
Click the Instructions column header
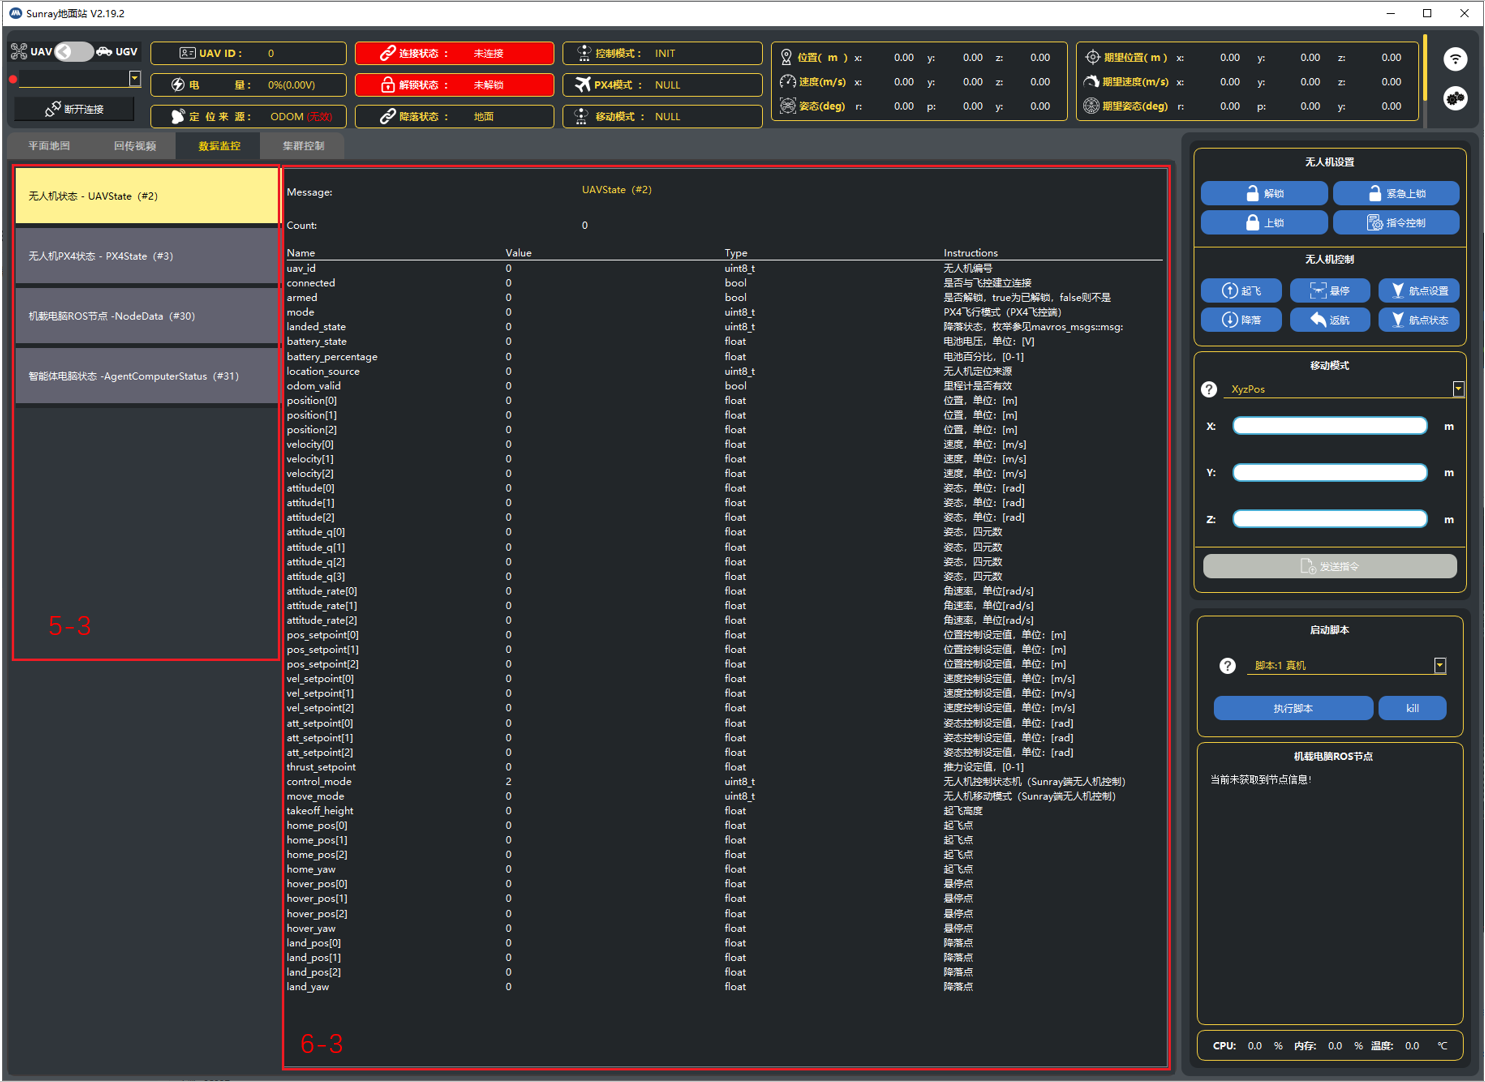pos(970,253)
